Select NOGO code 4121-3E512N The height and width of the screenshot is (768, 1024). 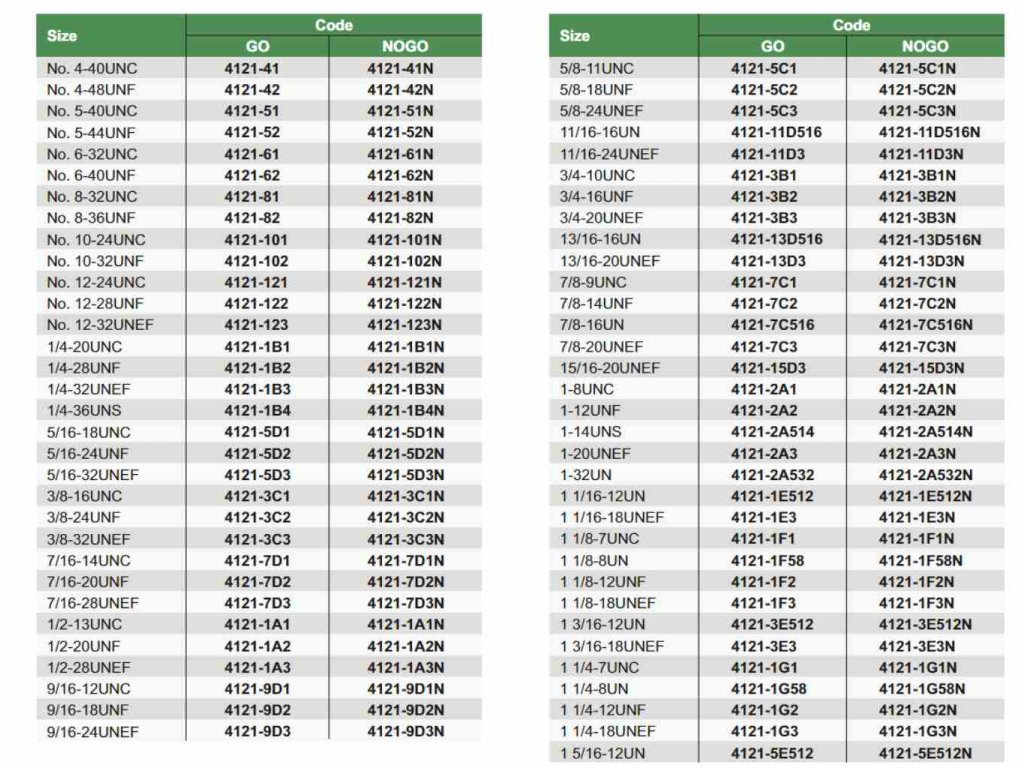point(925,625)
